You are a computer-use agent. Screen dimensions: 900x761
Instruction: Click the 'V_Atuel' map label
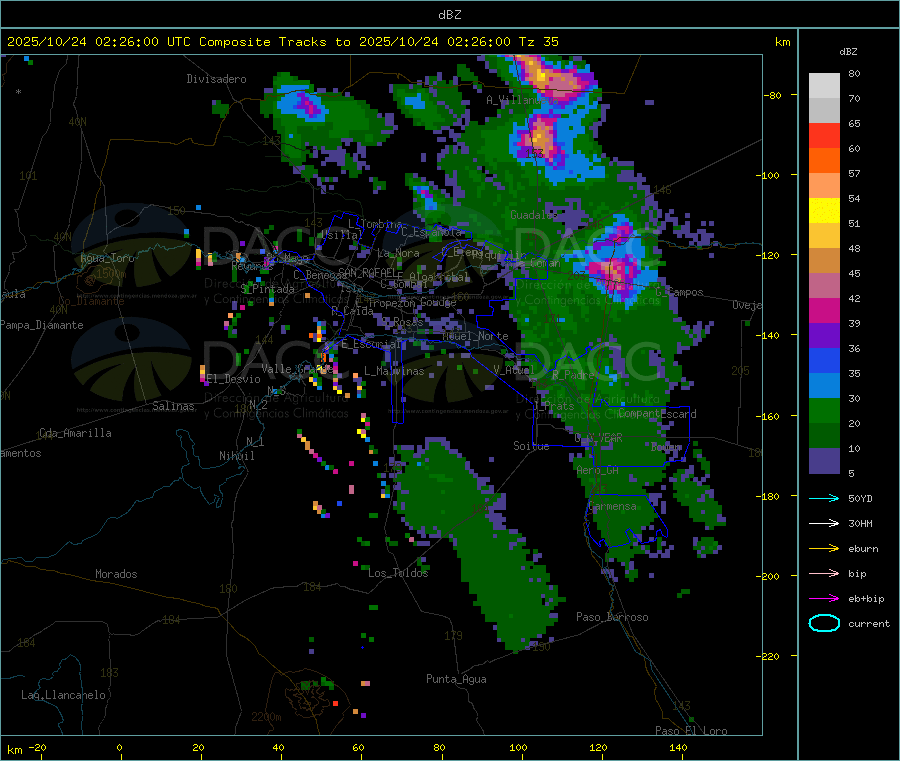[514, 370]
